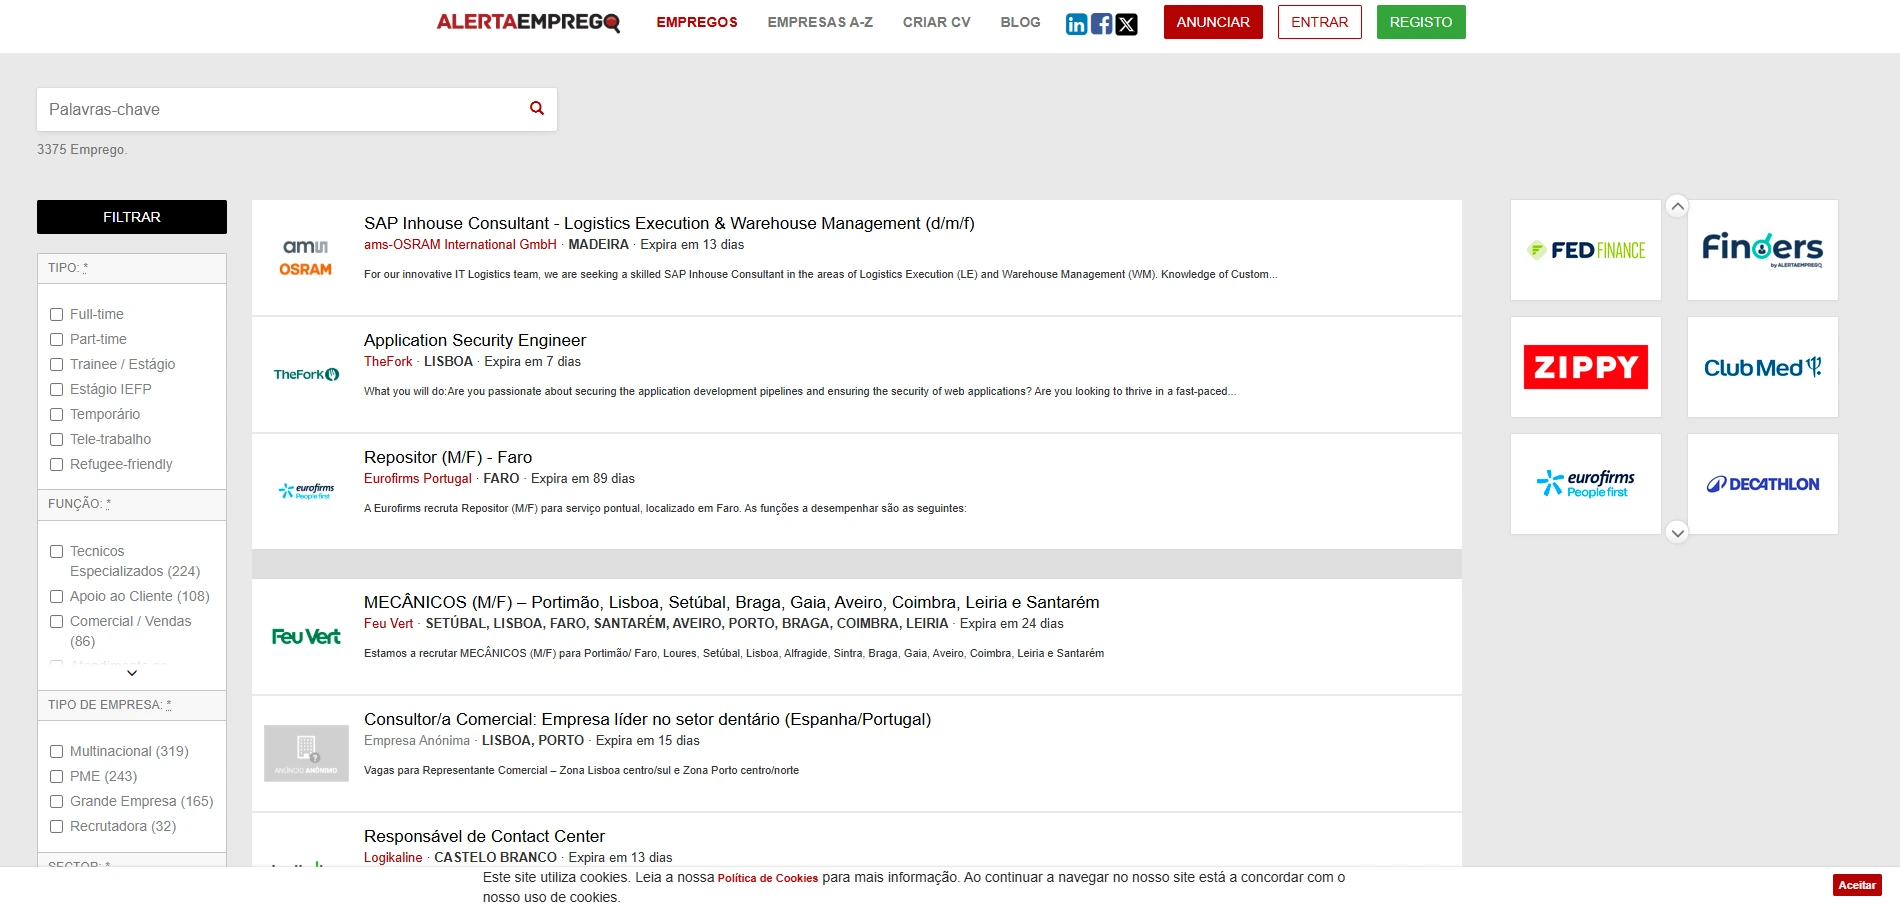
Task: Collapse the TIPO DE EMPRESA section header
Action: point(132,705)
